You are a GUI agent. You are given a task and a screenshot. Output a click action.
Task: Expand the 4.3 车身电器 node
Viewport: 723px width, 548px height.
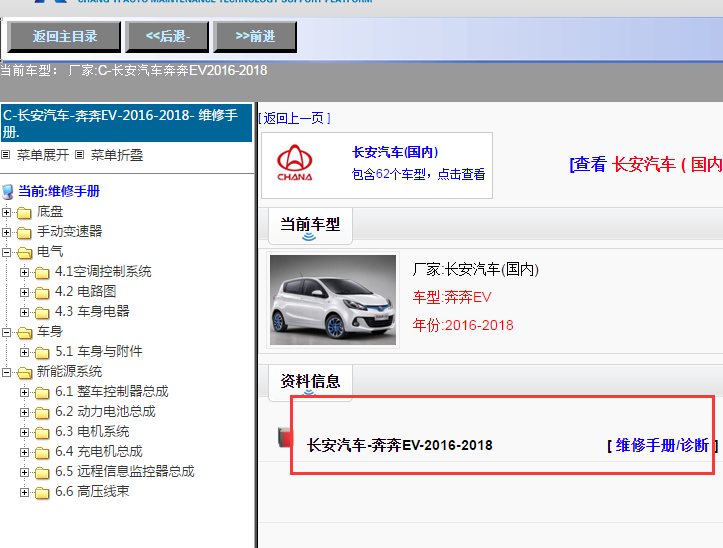coord(24,312)
